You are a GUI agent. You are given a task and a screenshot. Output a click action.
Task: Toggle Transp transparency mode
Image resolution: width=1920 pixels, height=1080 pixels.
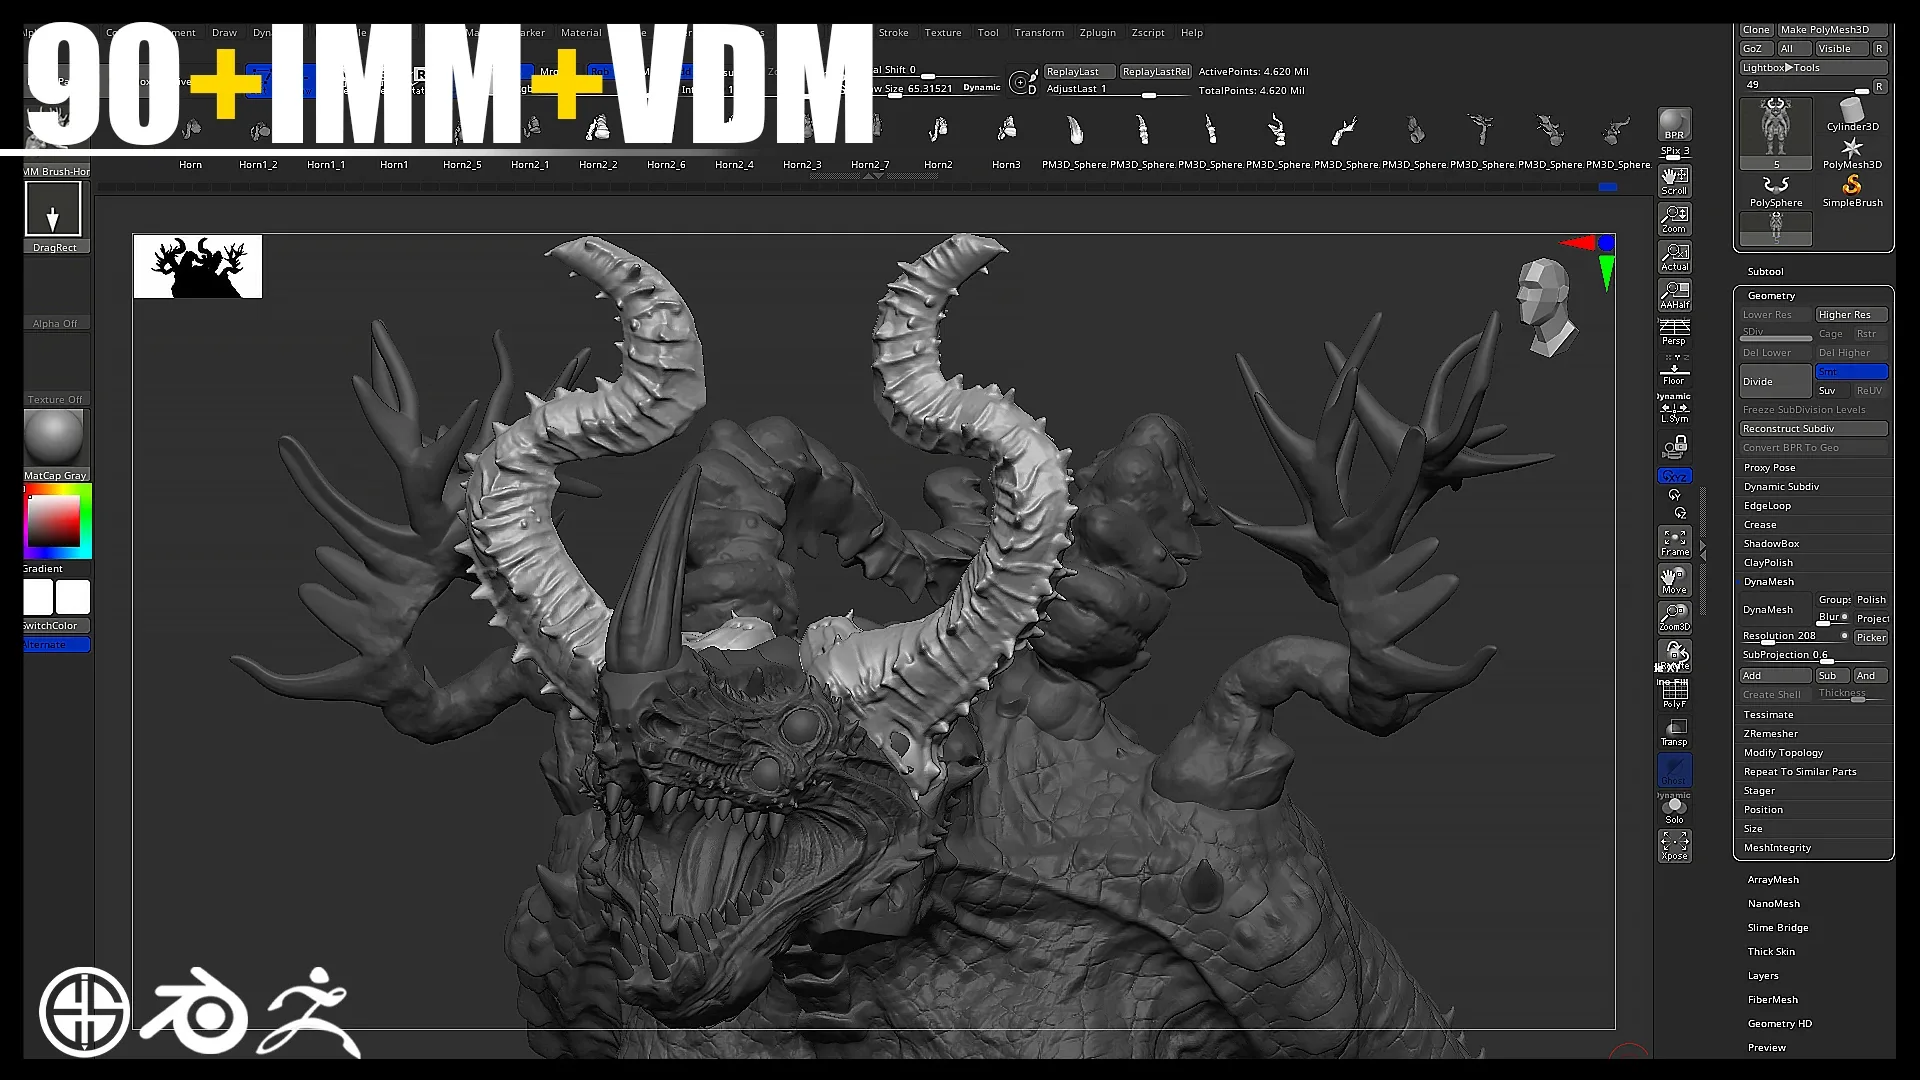[1674, 732]
